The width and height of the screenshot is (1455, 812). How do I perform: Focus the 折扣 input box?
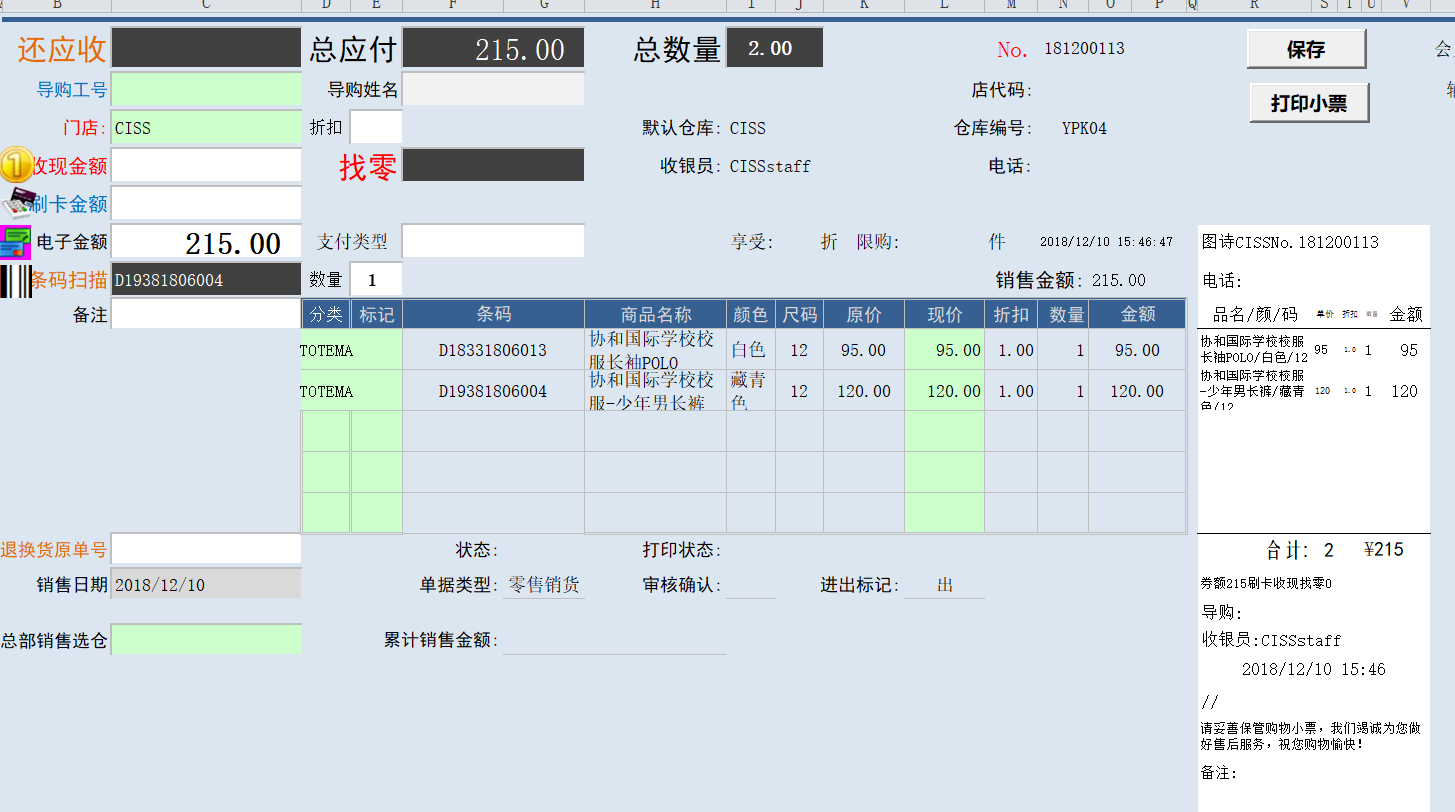376,128
